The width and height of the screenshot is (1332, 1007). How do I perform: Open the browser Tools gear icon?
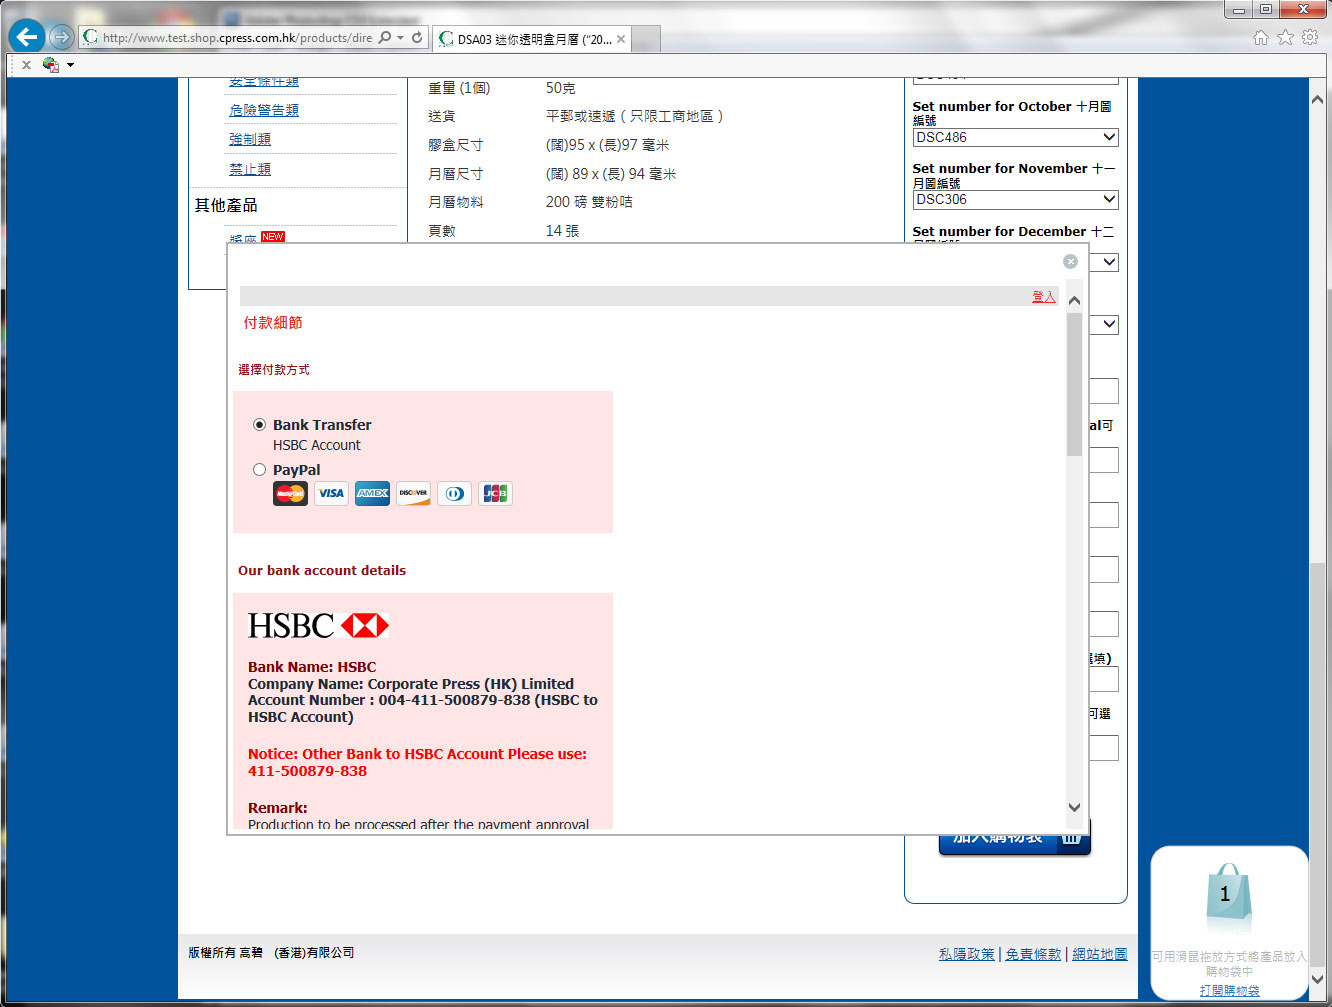[x=1310, y=38]
